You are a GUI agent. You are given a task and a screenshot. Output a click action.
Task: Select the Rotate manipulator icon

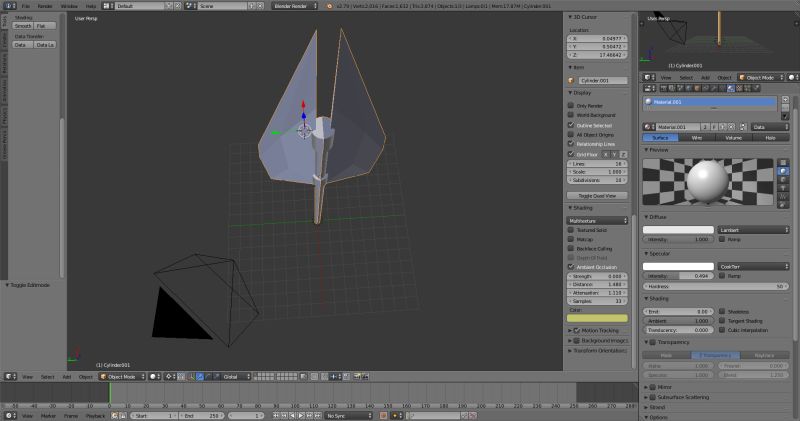tap(208, 377)
